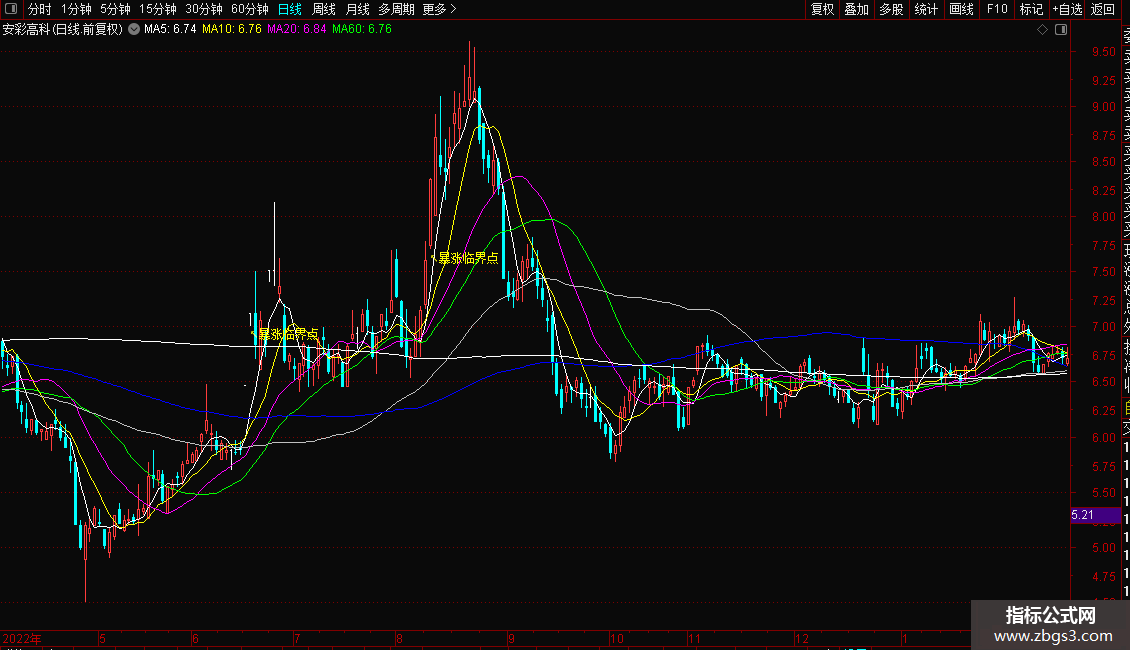Viewport: 1130px width, 650px height.
Task: Click the green MA60: 6.76 label
Action: coord(362,30)
